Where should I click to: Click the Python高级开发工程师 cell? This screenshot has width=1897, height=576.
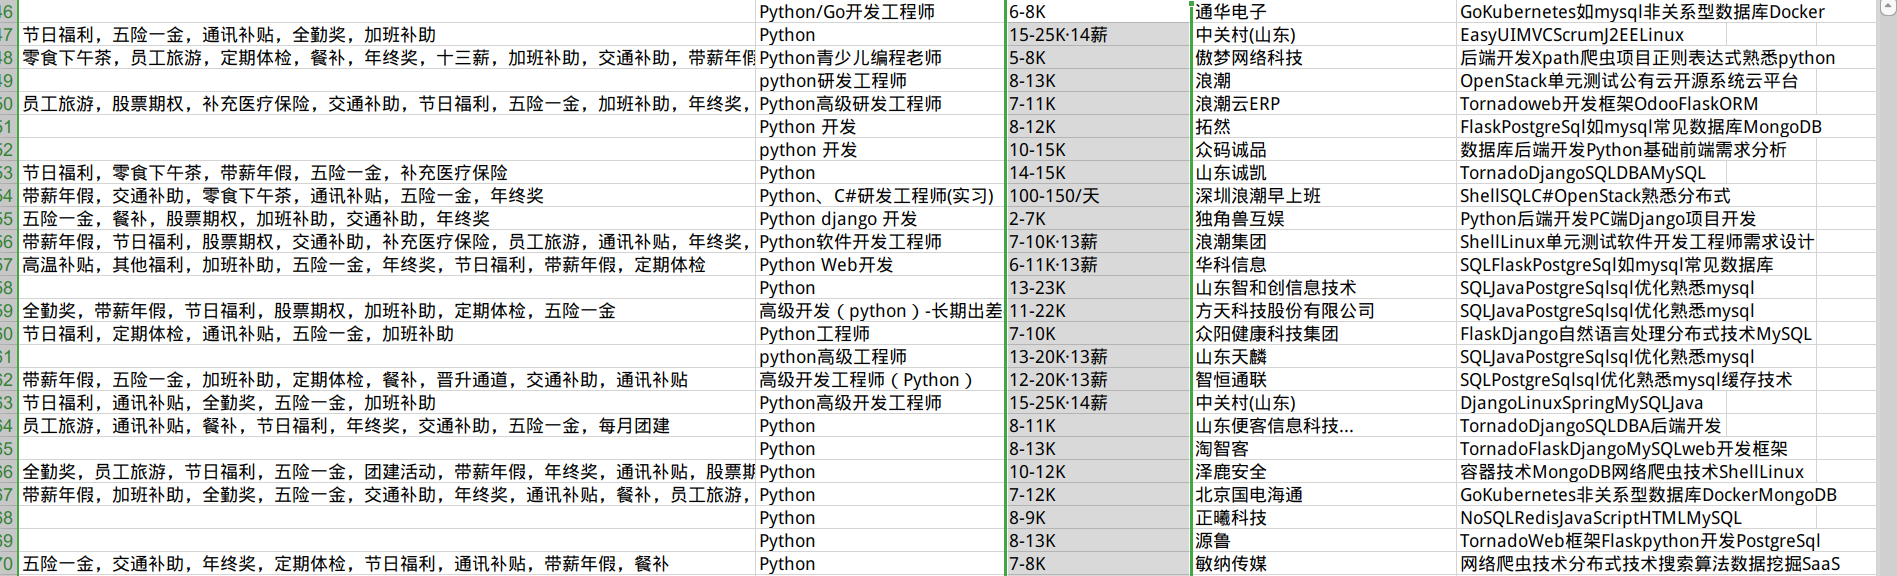[880, 403]
